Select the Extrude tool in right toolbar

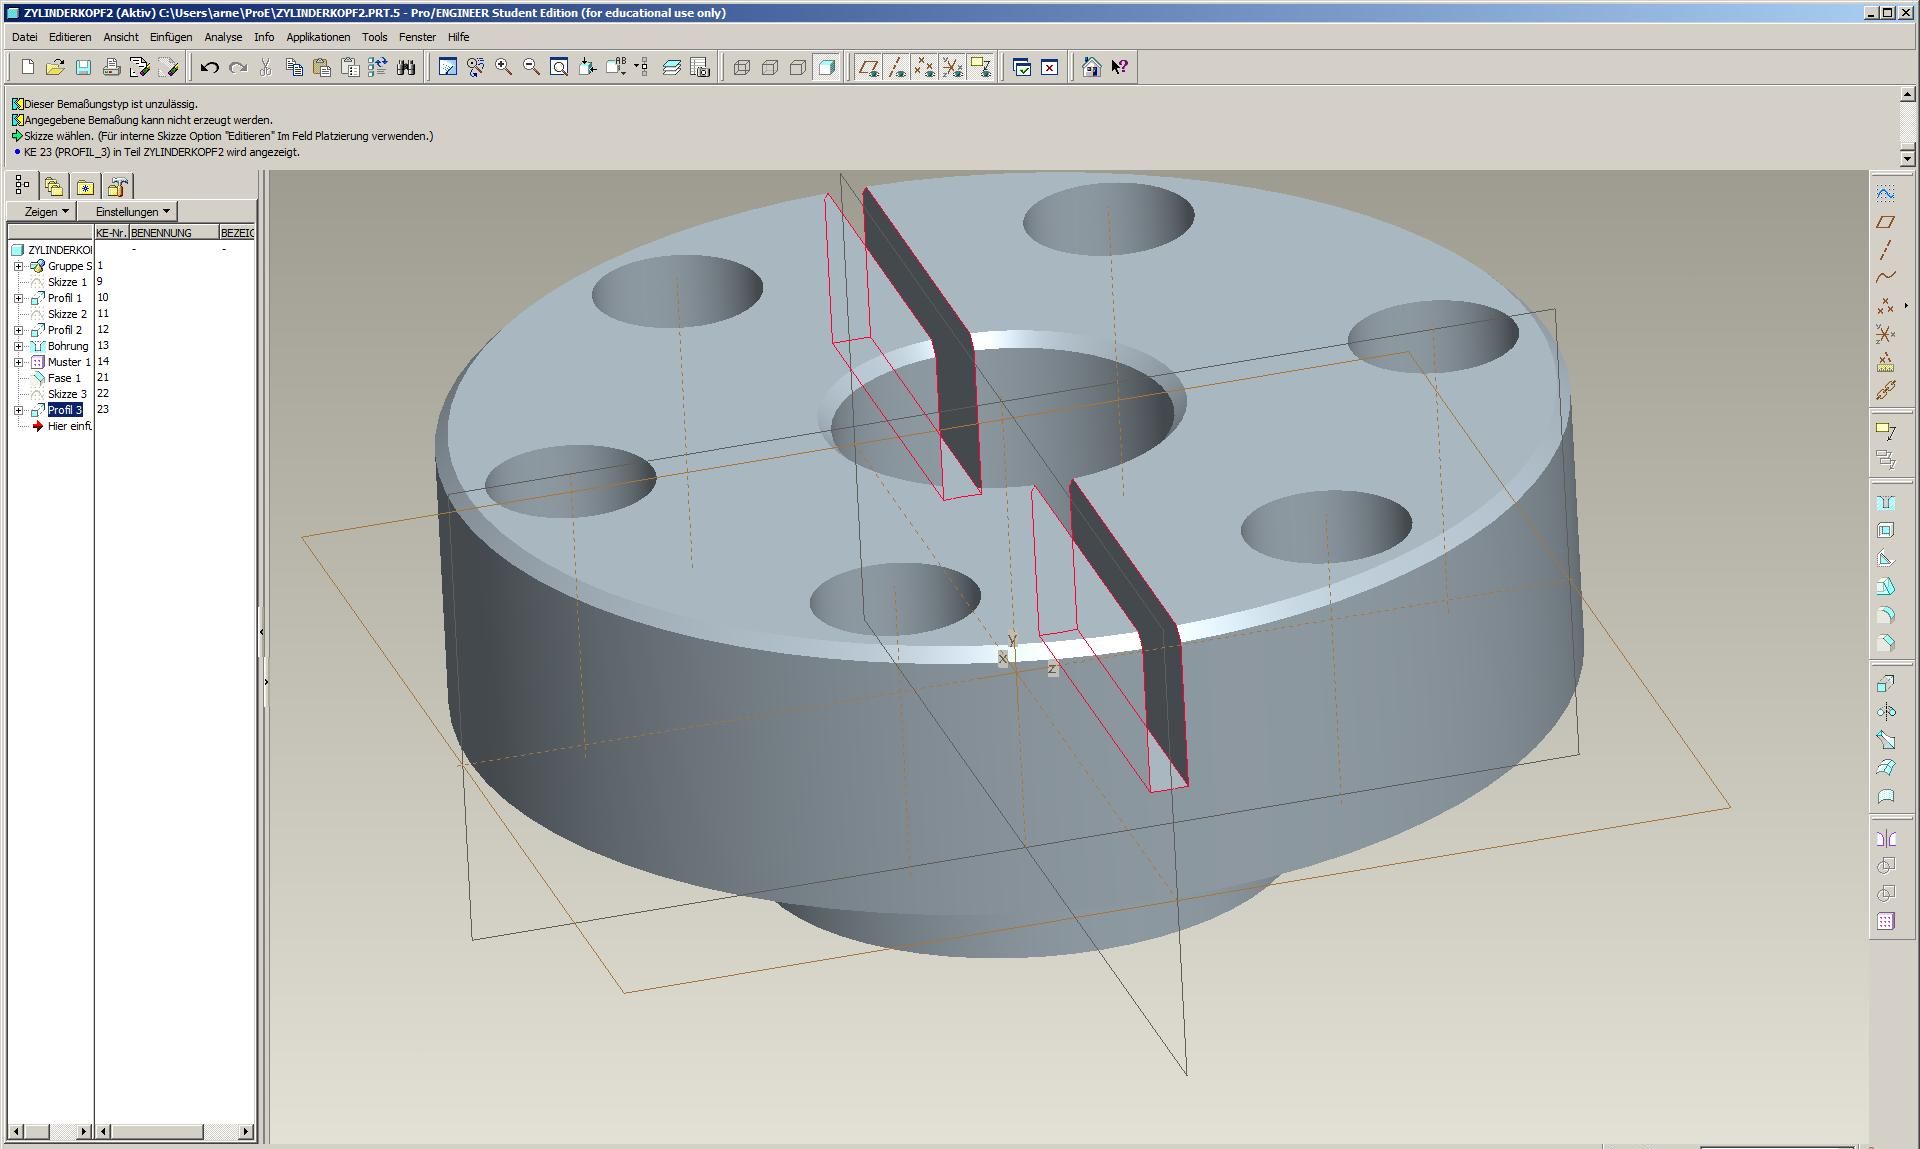1886,684
